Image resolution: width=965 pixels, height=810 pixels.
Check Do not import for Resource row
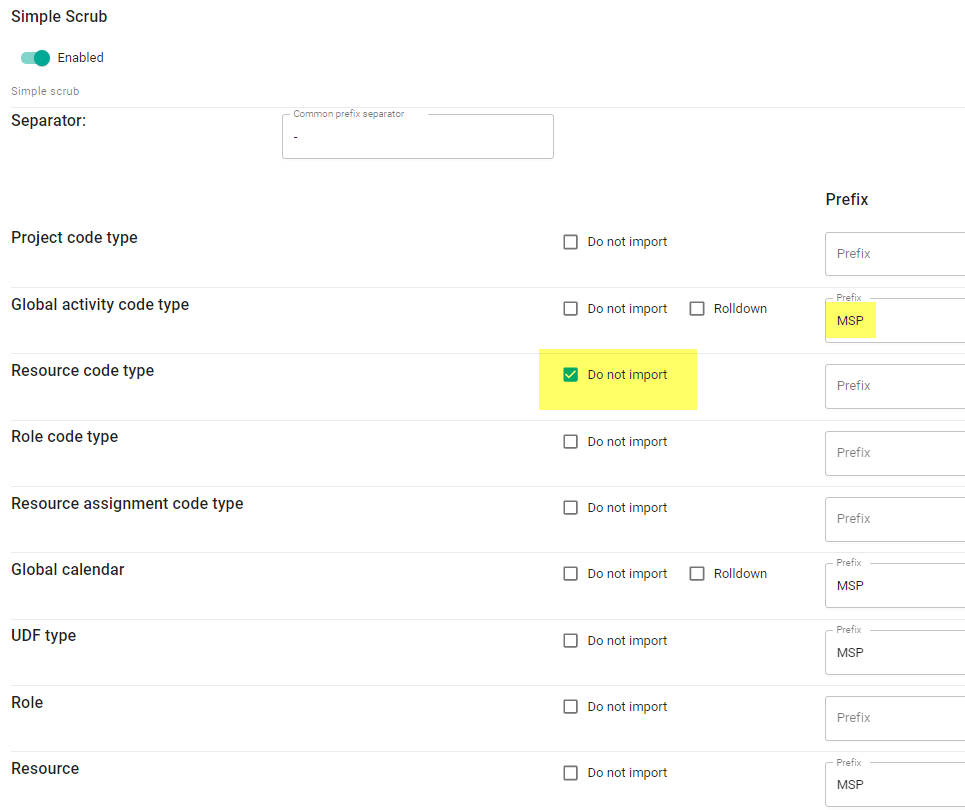pyautogui.click(x=571, y=773)
